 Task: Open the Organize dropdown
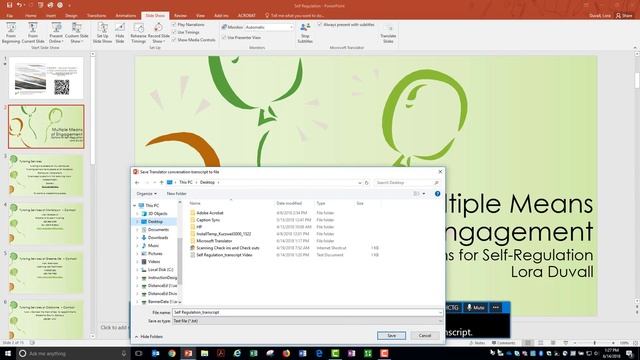147,193
